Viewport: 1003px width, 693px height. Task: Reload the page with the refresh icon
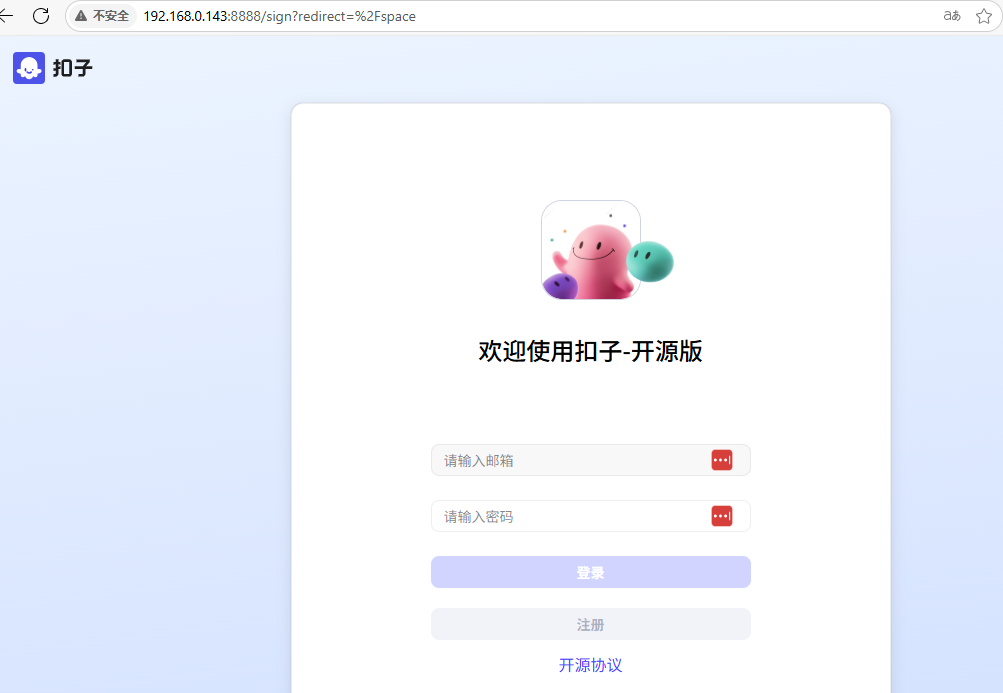tap(41, 16)
